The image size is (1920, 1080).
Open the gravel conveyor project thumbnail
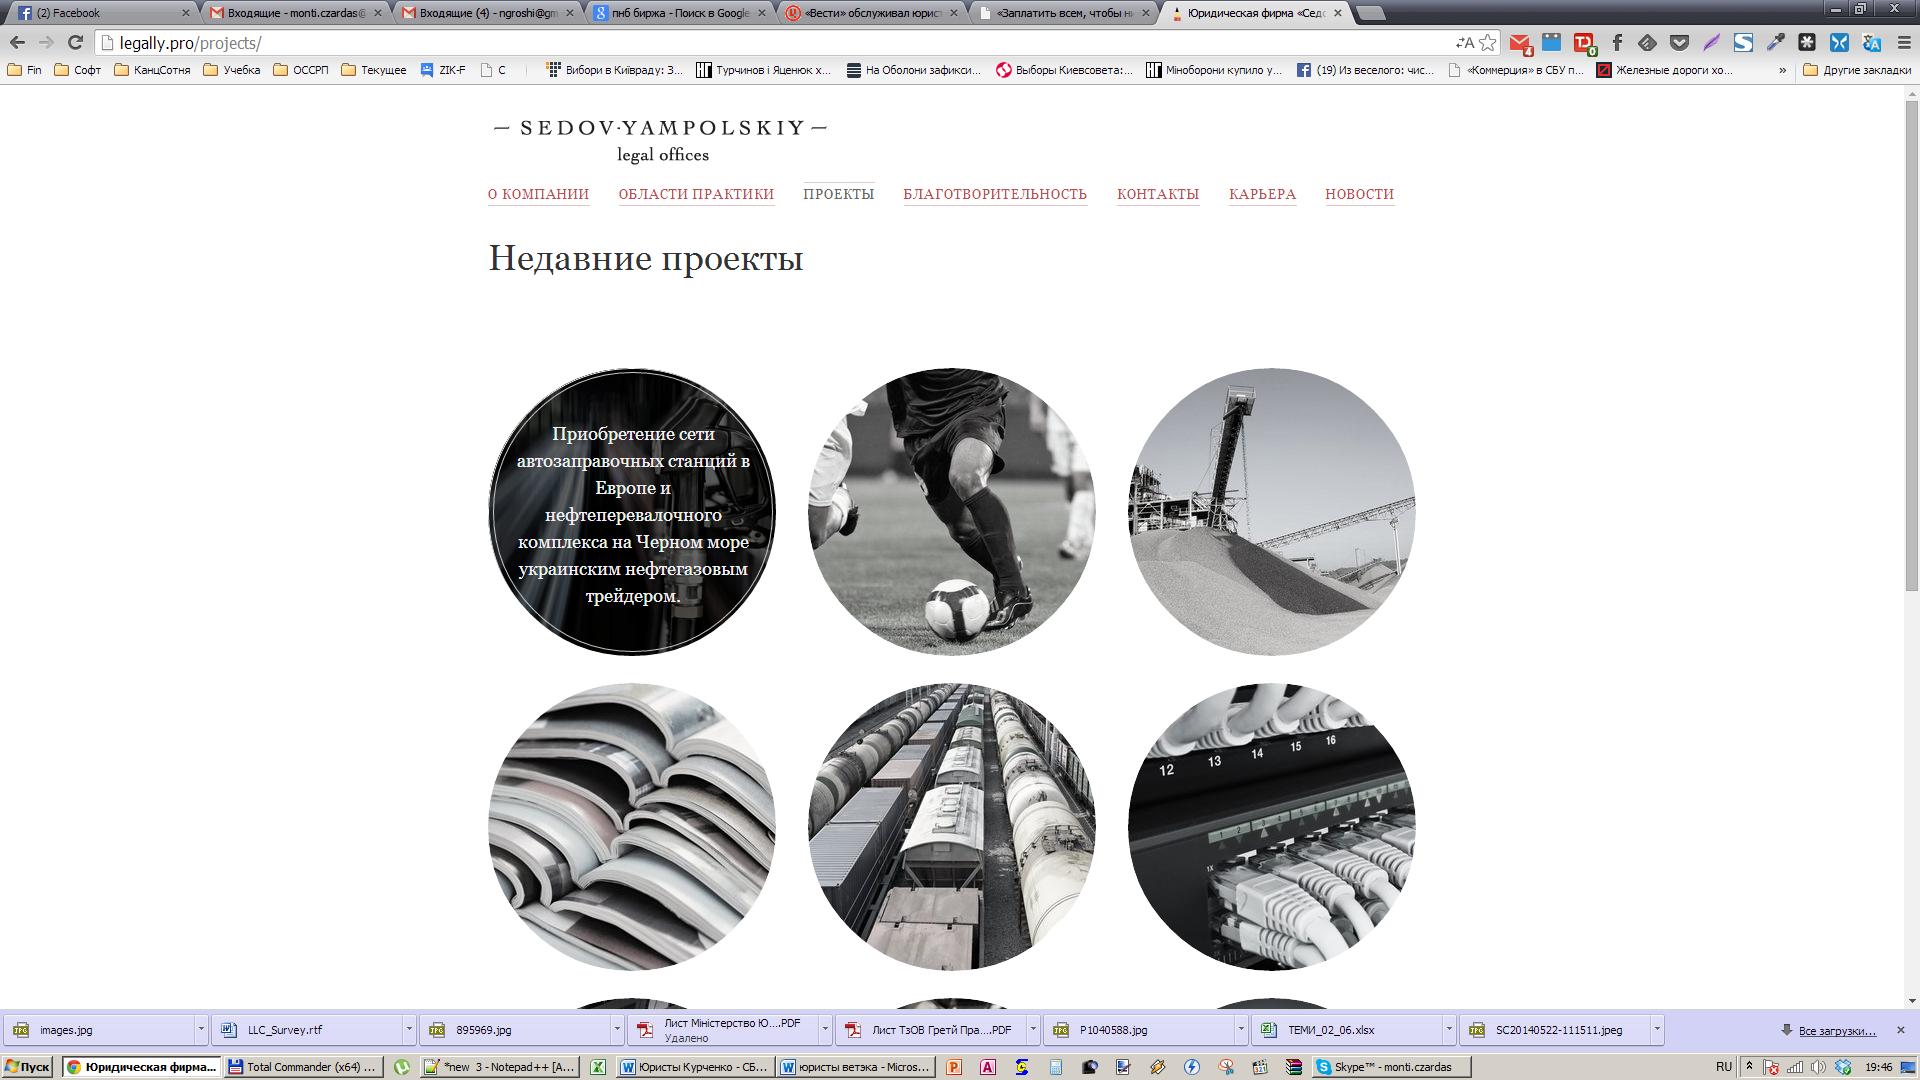point(1271,511)
